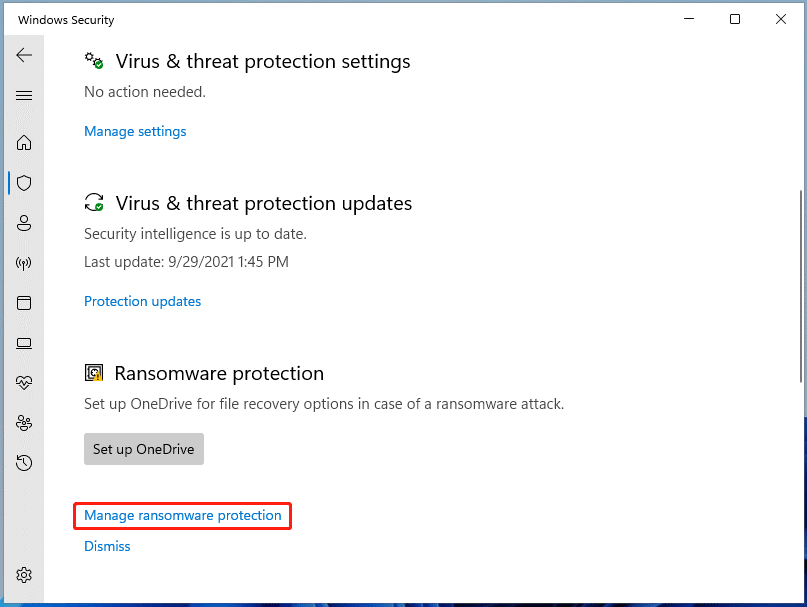Select Manage ransomware protection
The image size is (807, 607).
182,515
